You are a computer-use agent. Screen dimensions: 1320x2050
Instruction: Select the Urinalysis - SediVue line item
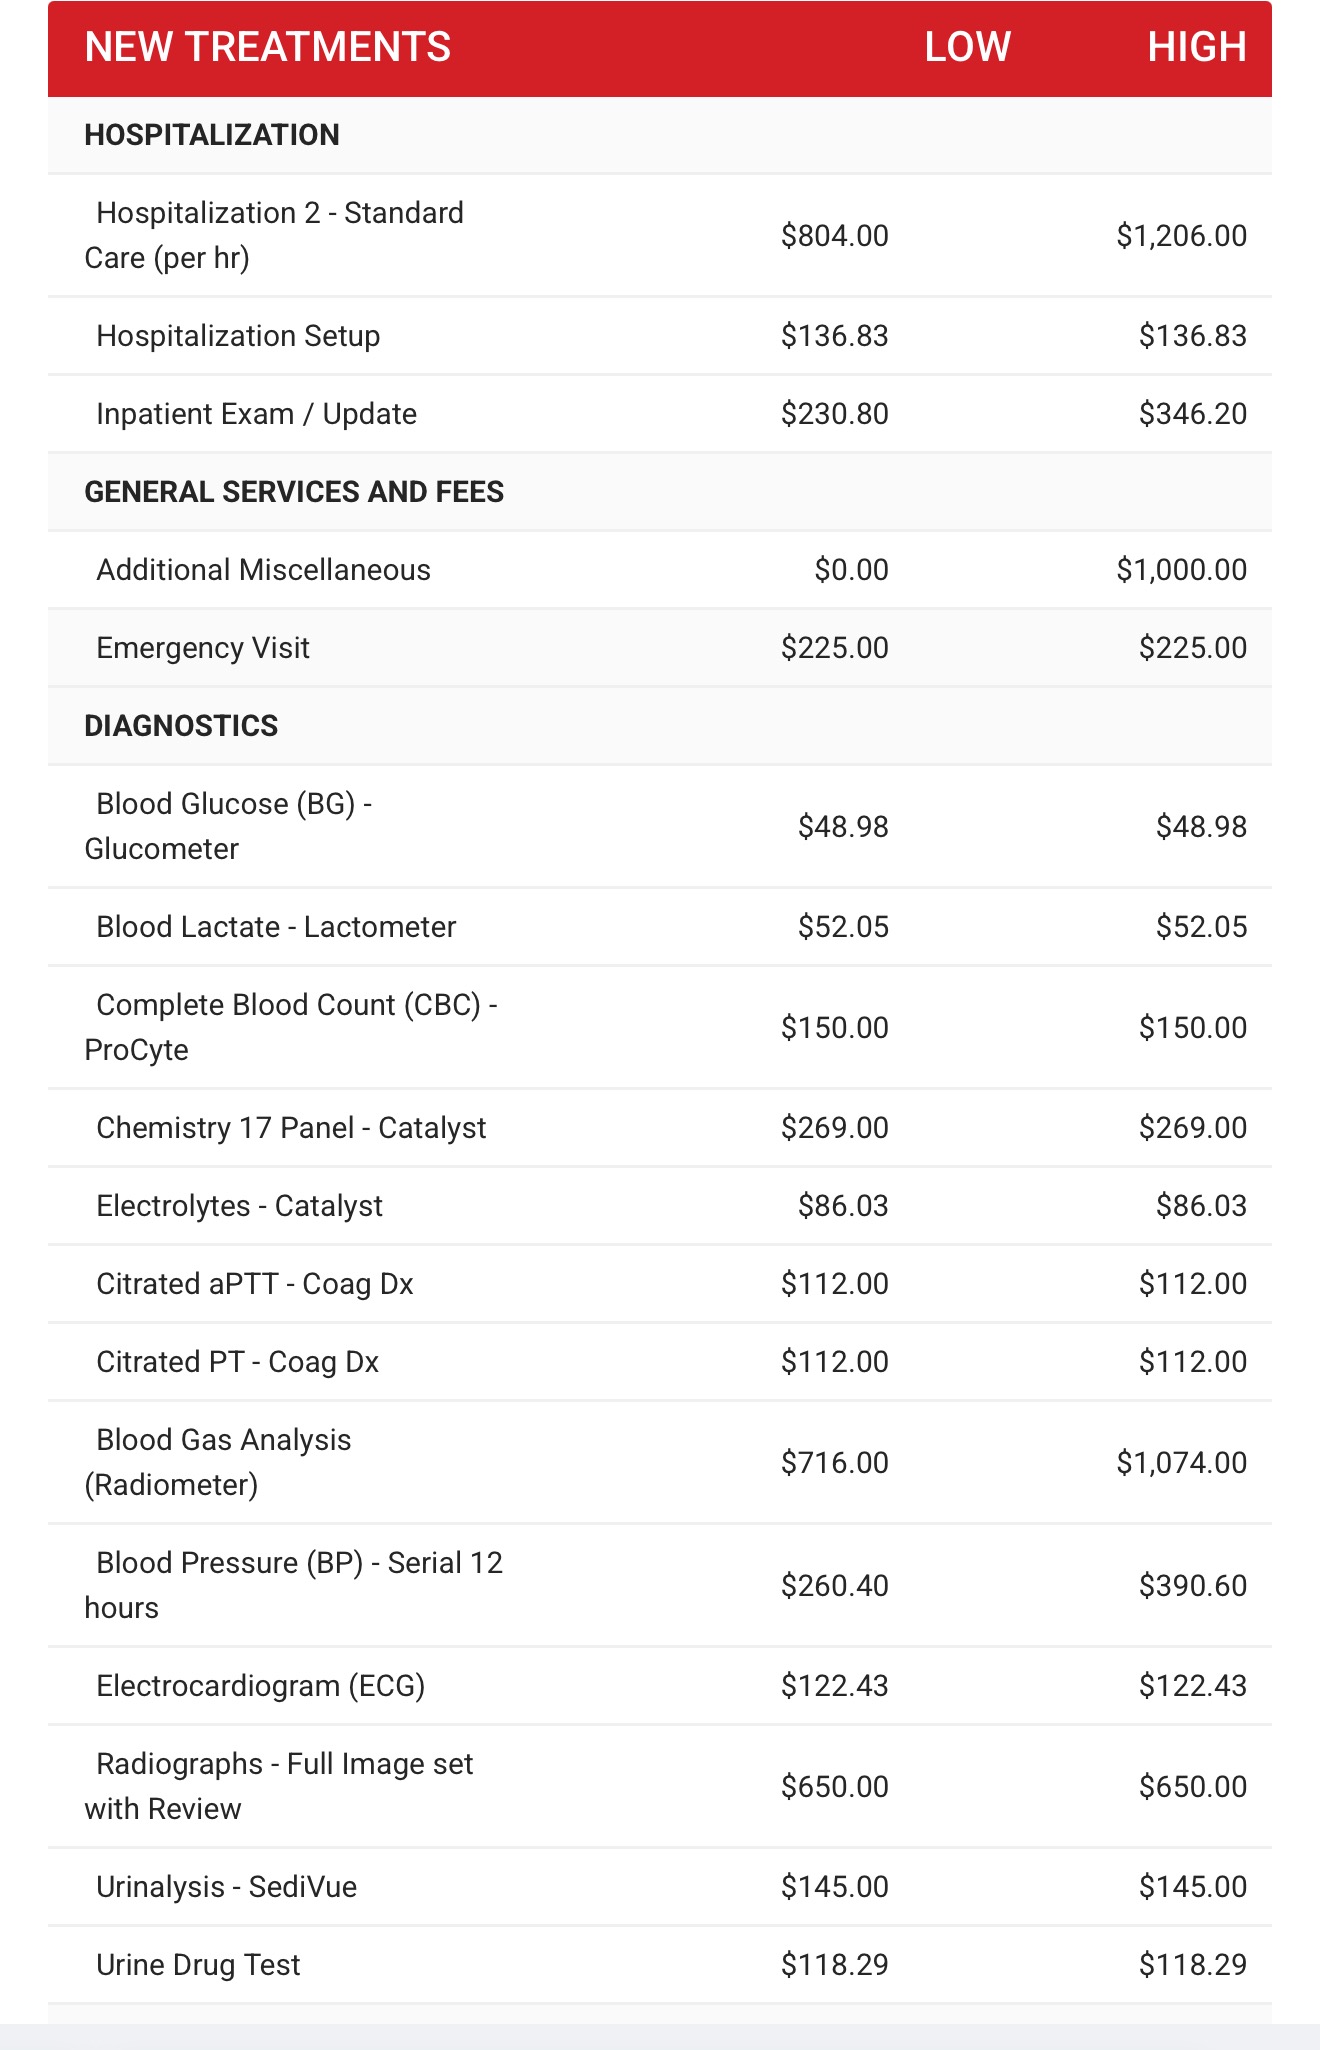pyautogui.click(x=226, y=1887)
